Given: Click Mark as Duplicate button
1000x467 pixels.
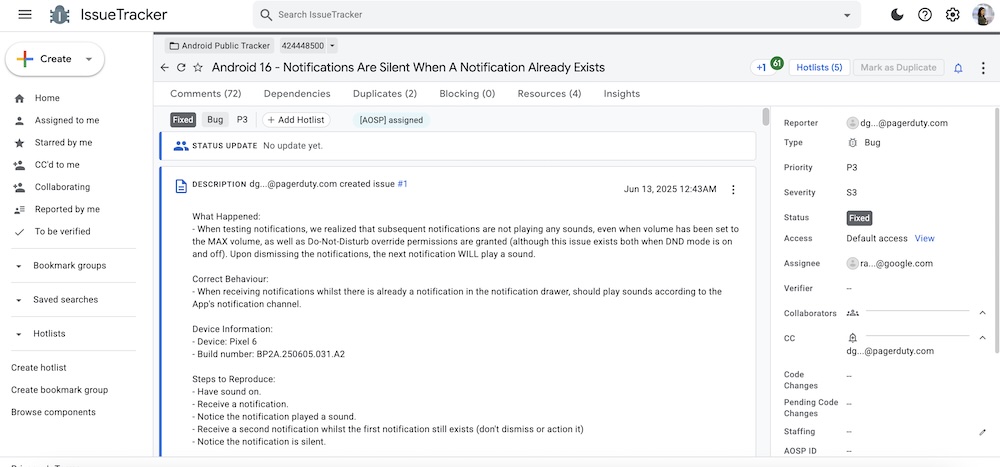Looking at the screenshot, I should (899, 68).
